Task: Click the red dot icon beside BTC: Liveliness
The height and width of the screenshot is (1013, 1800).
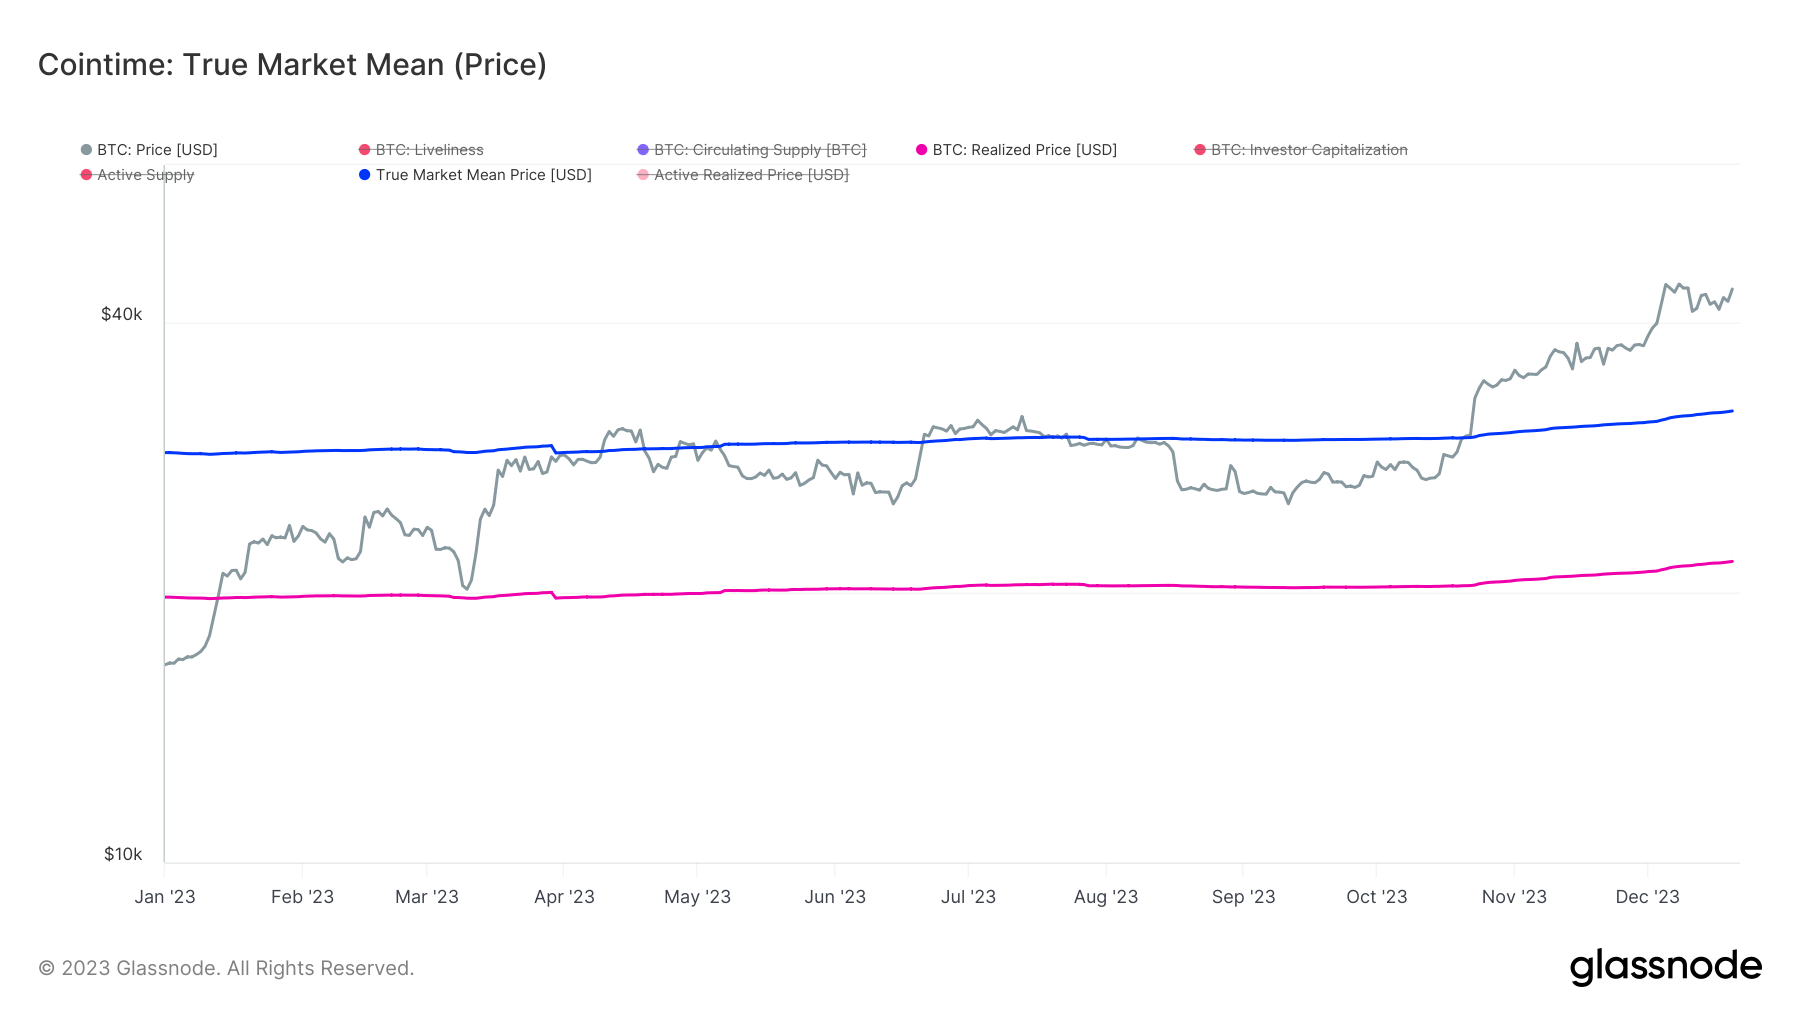Action: point(364,149)
